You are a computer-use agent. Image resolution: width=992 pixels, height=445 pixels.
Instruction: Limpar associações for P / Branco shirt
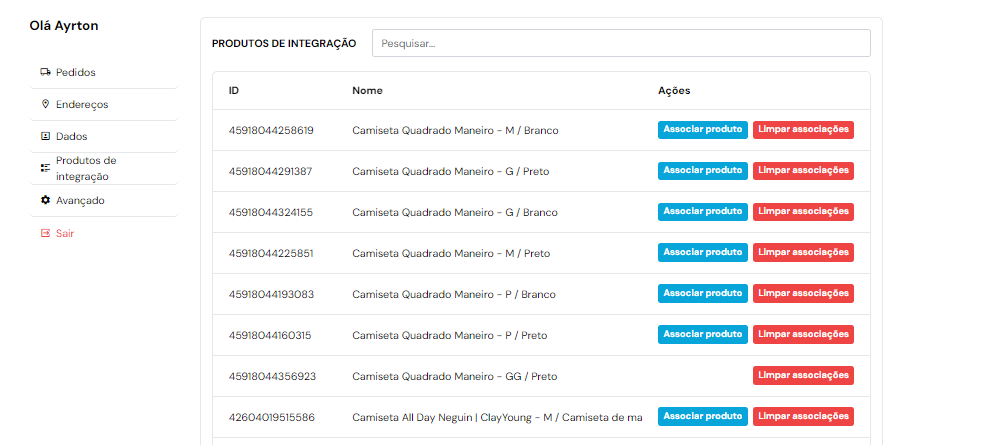point(803,294)
